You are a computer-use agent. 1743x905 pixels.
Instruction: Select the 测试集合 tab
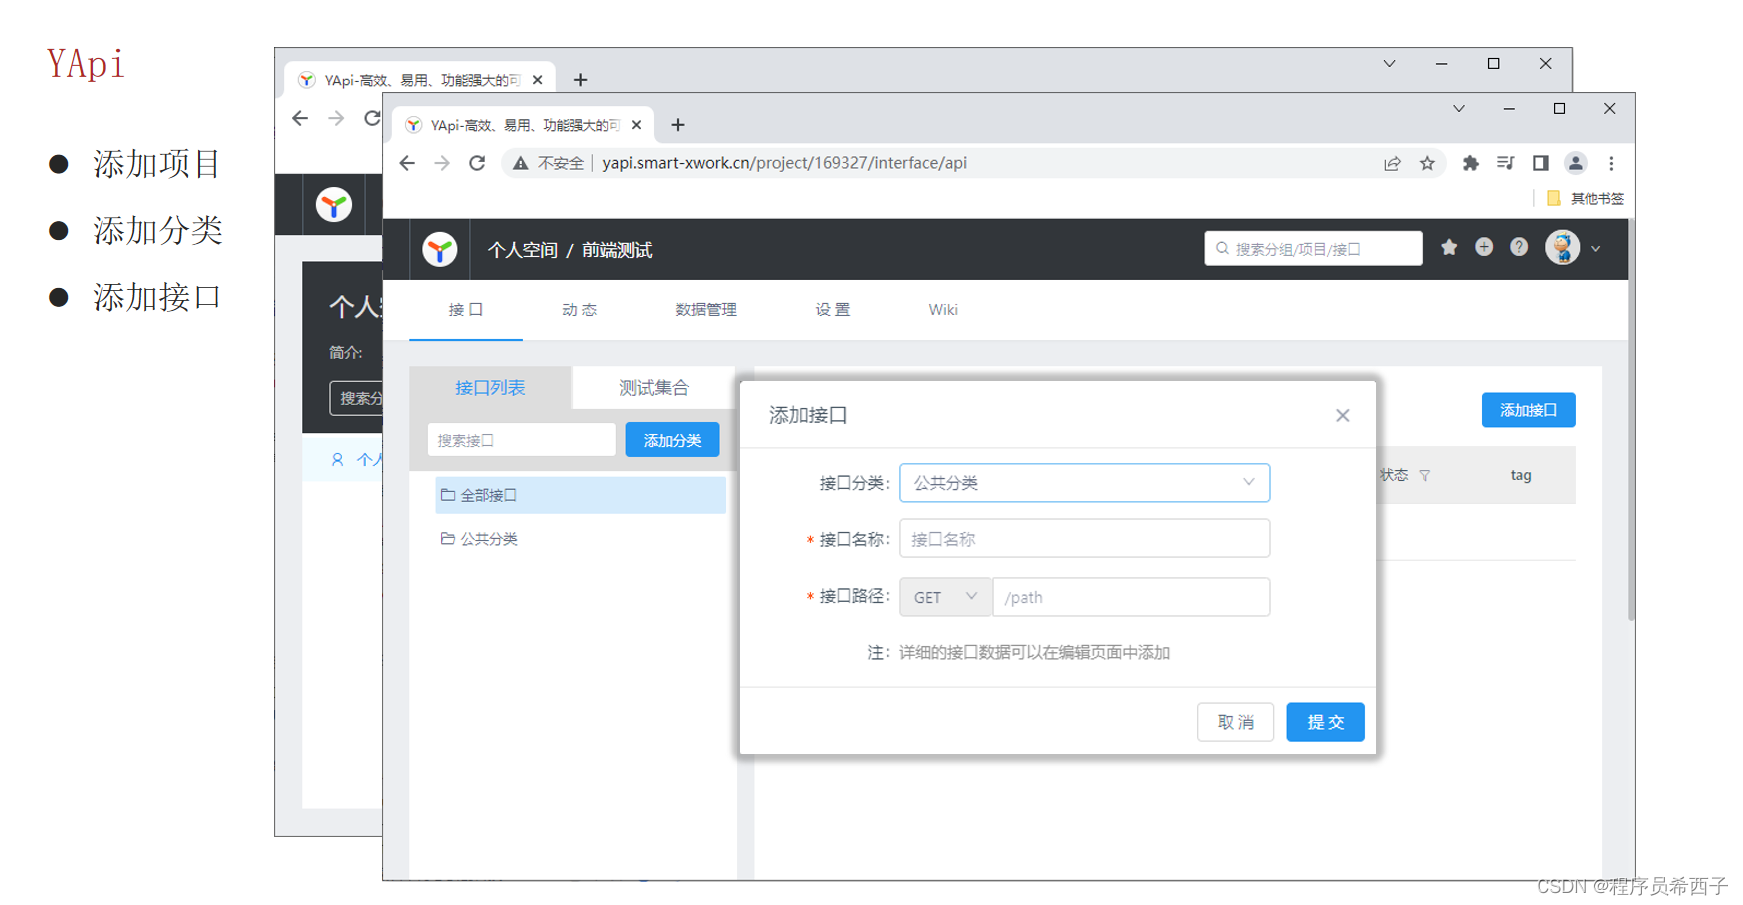(654, 388)
